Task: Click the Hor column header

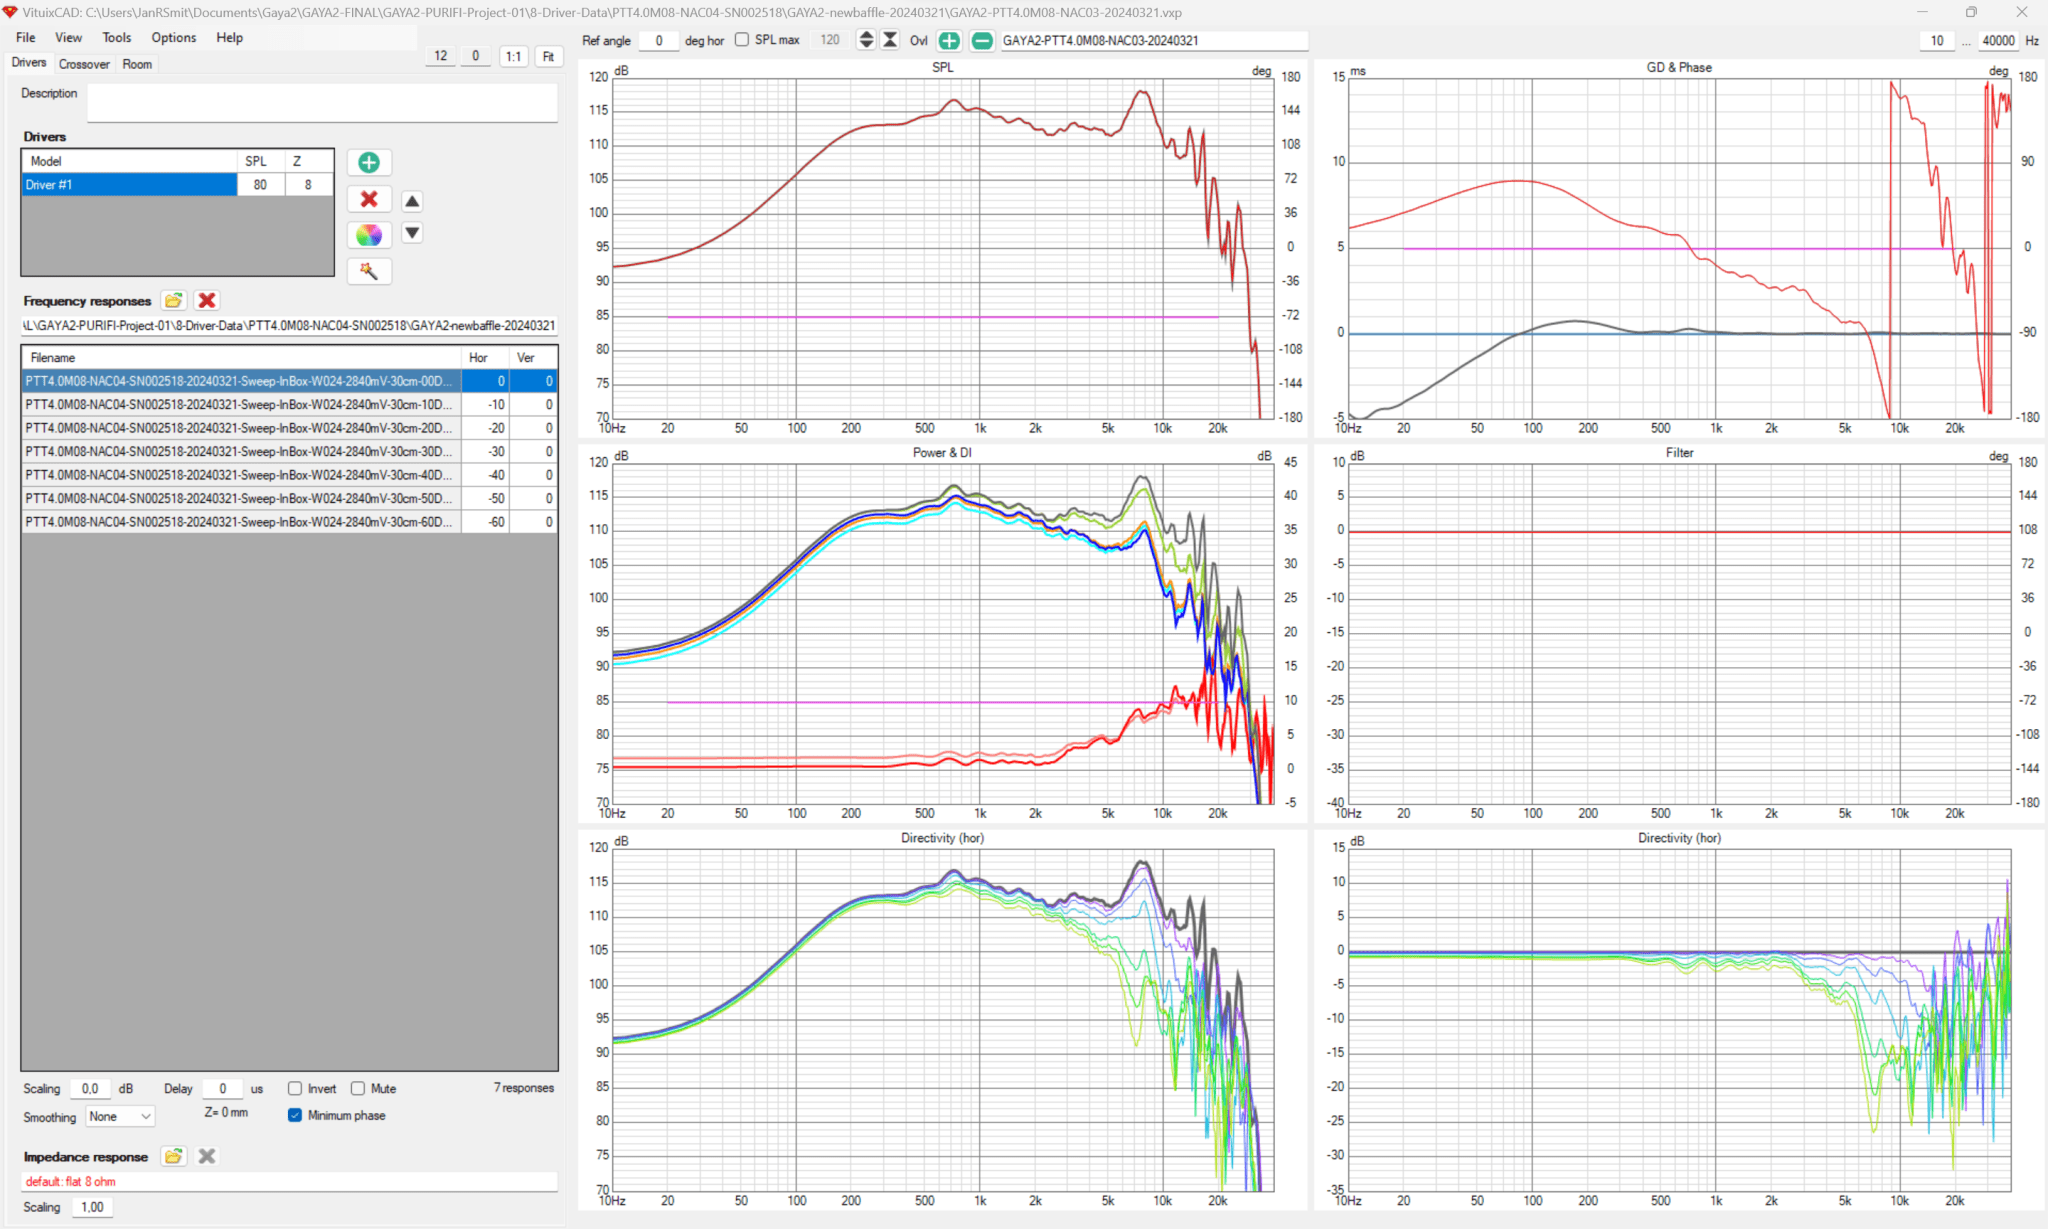Action: point(485,357)
